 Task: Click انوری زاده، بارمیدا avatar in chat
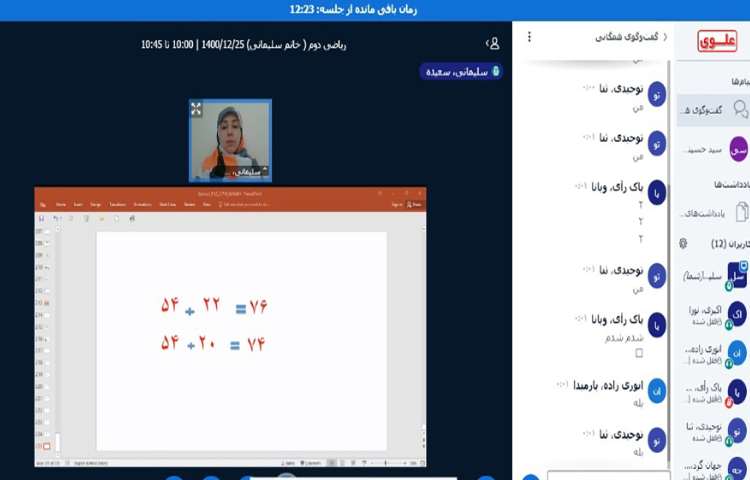pyautogui.click(x=657, y=391)
